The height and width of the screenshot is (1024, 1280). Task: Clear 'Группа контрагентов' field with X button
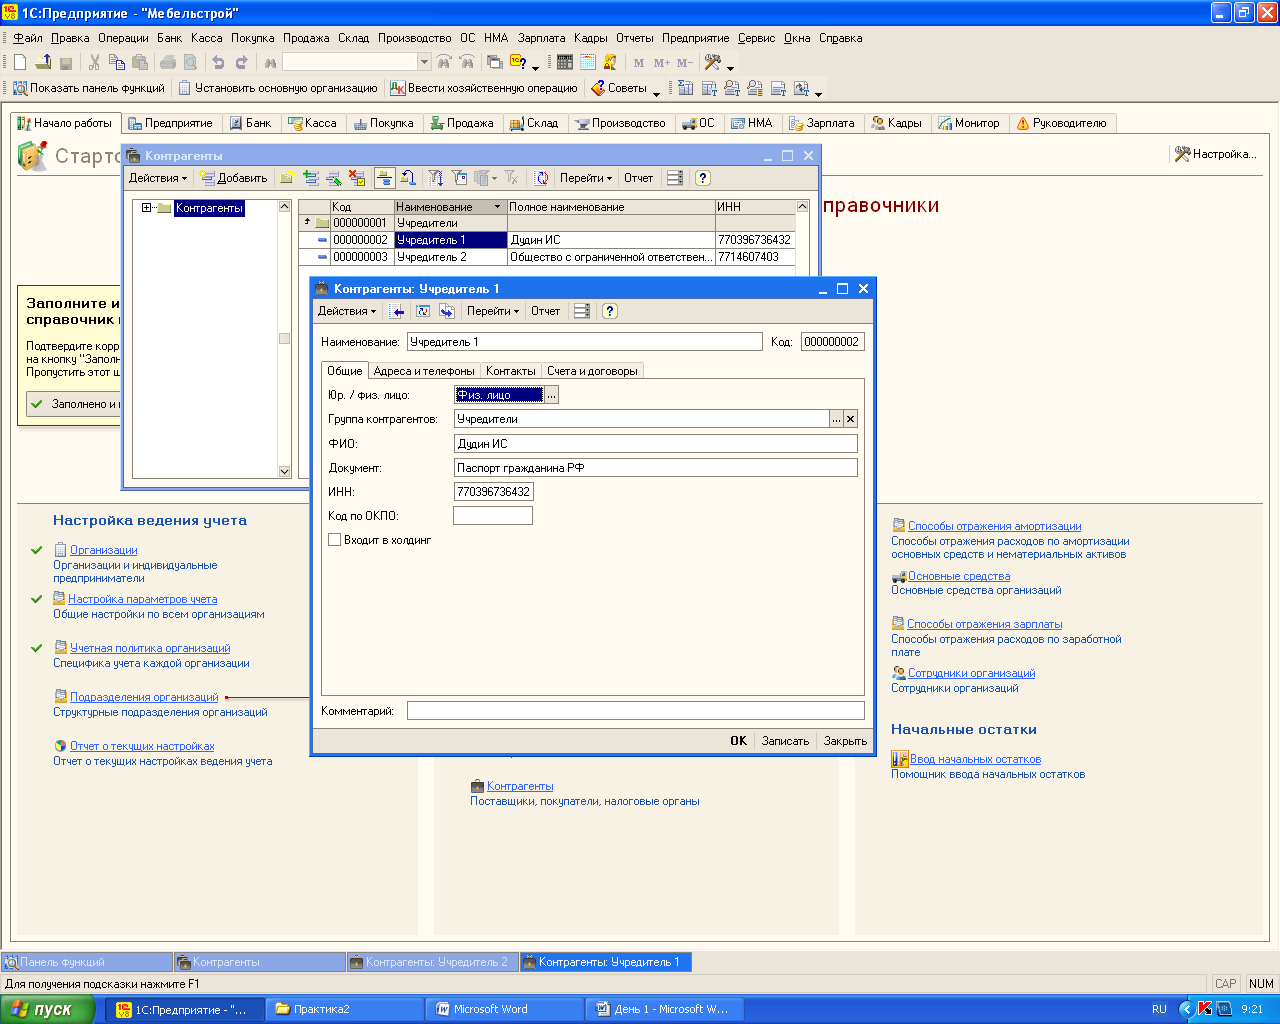click(x=850, y=419)
